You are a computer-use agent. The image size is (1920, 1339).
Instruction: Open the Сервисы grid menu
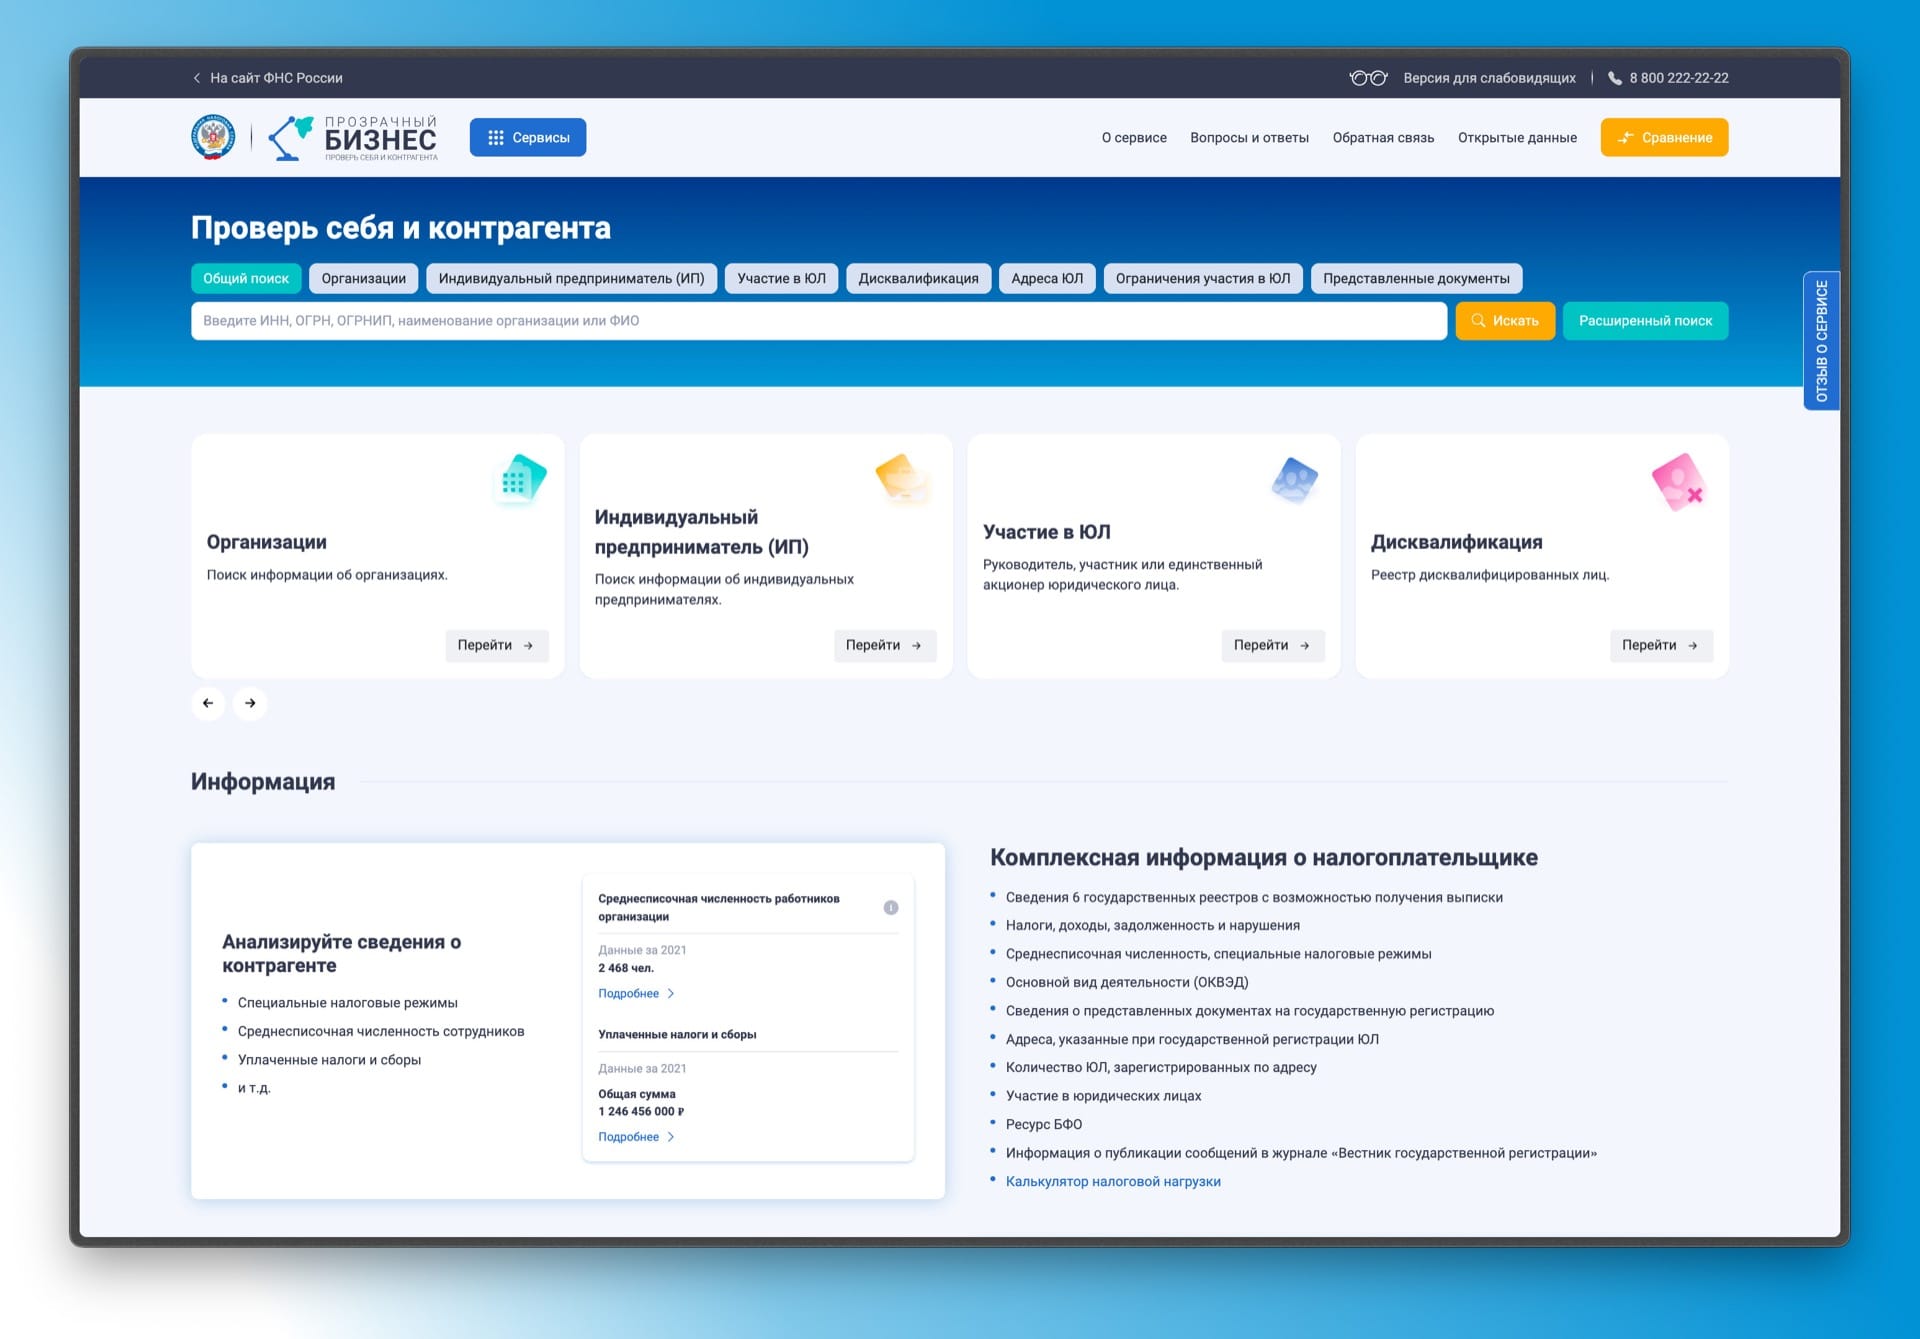[x=528, y=138]
